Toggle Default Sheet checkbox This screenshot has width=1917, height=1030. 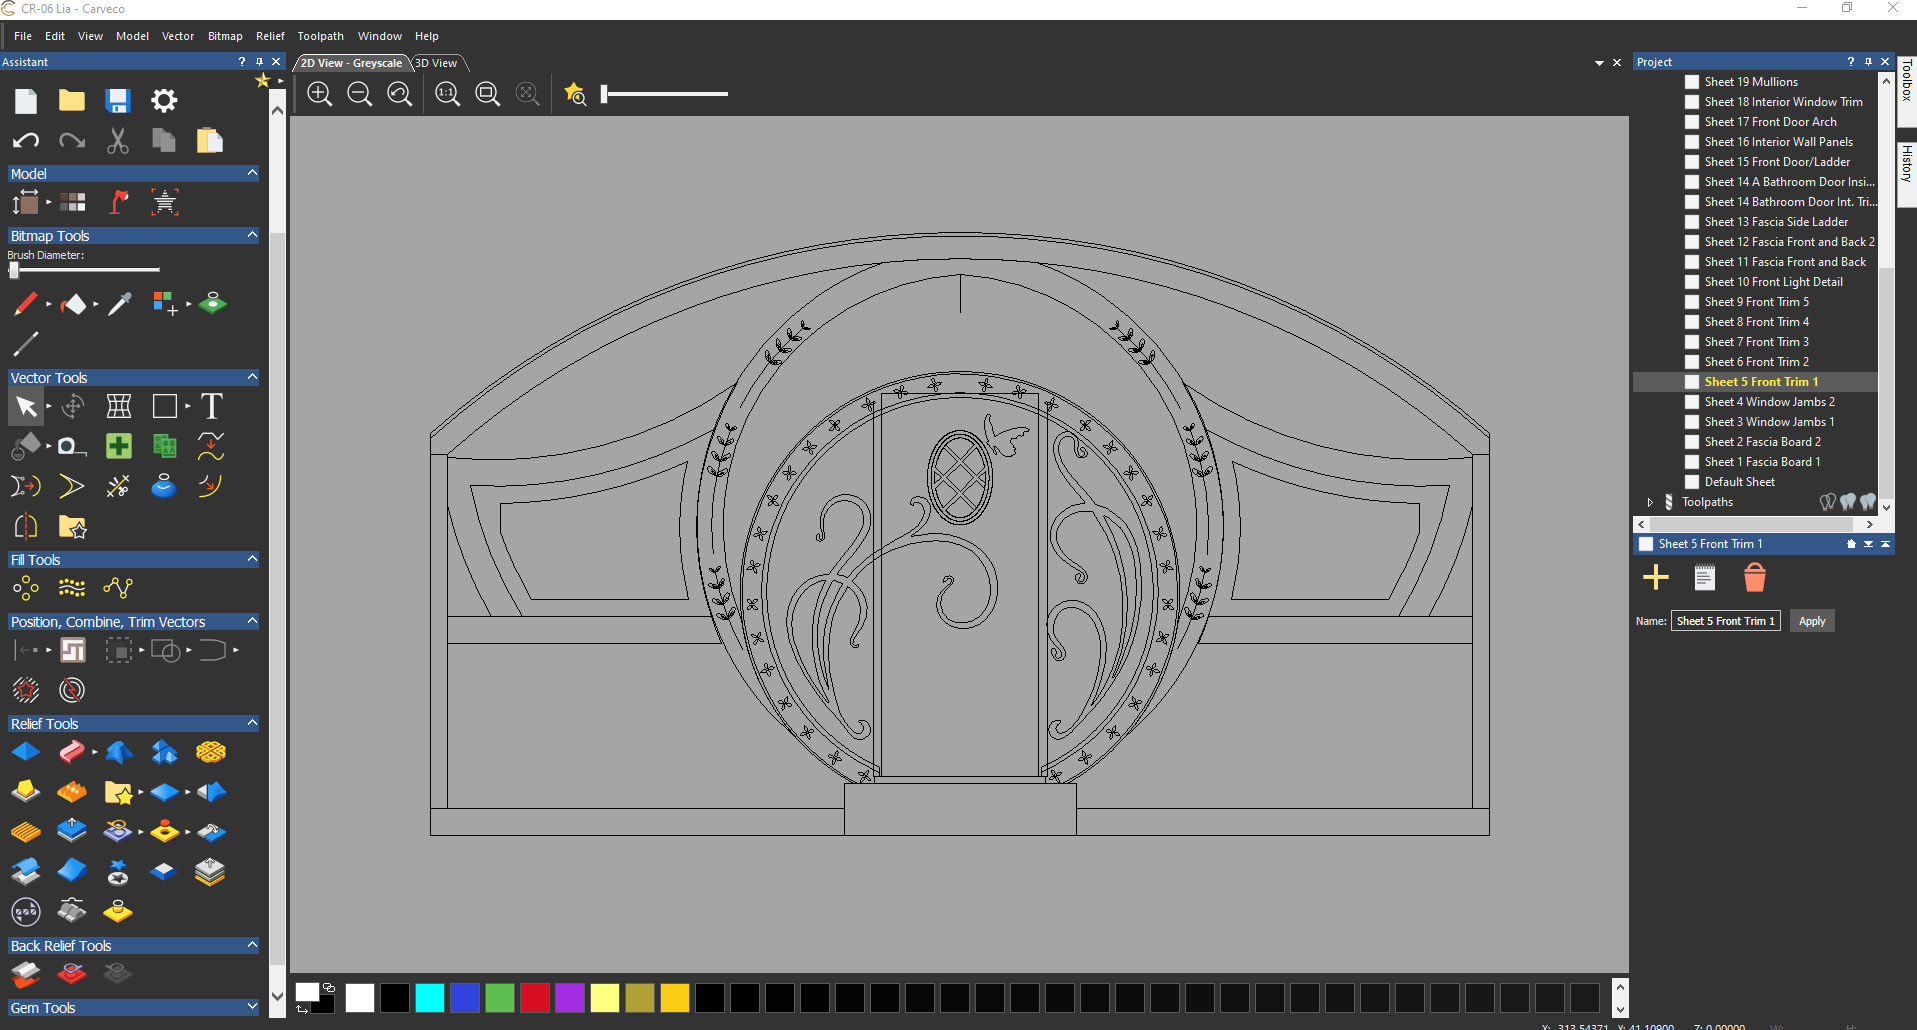tap(1692, 482)
